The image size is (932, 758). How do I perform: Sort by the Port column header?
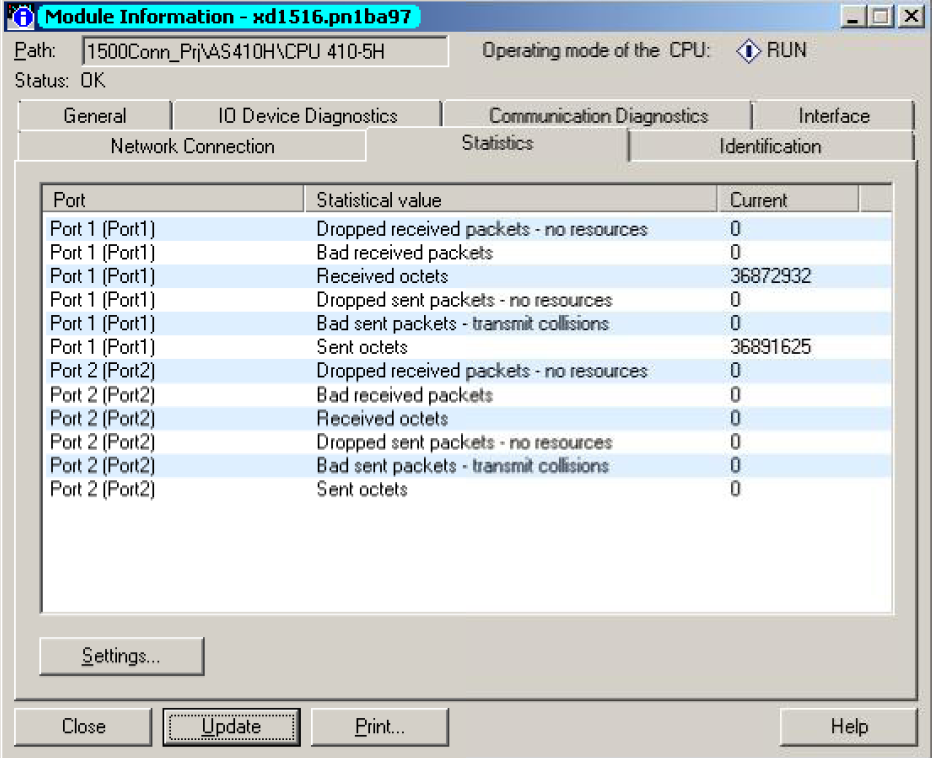point(172,200)
